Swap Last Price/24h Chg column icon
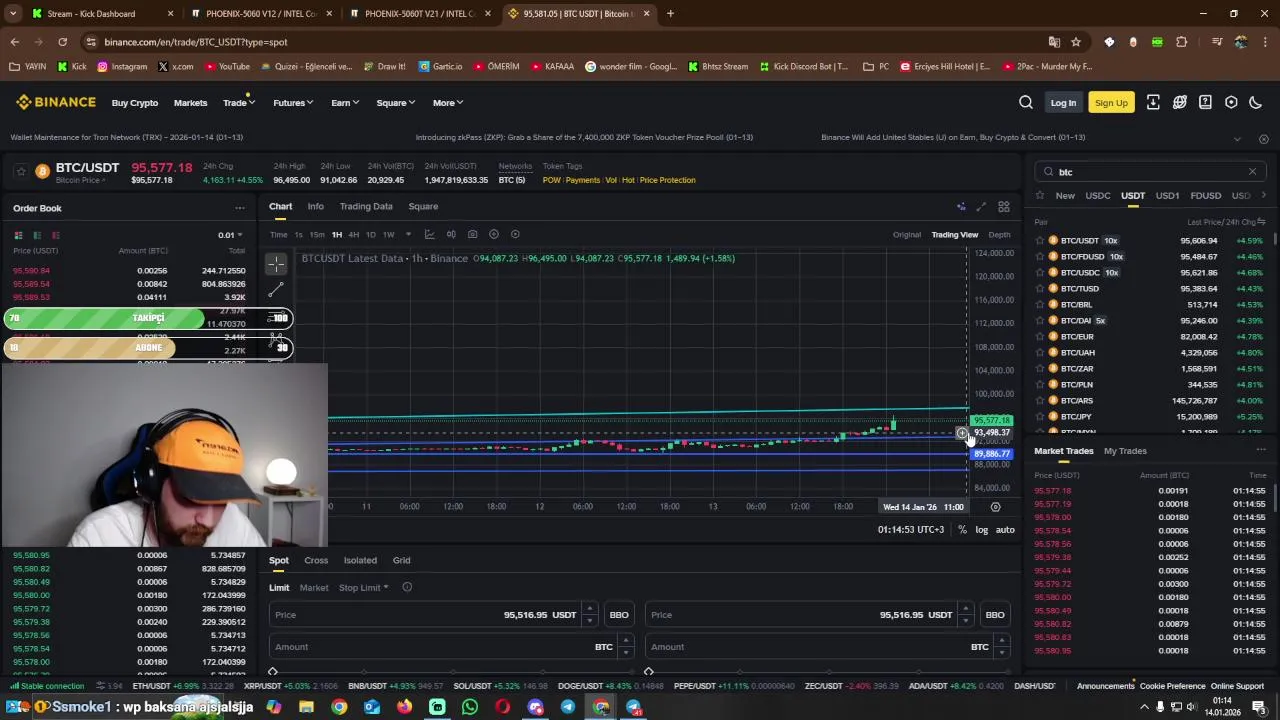This screenshot has height=720, width=1280. tap(1261, 222)
